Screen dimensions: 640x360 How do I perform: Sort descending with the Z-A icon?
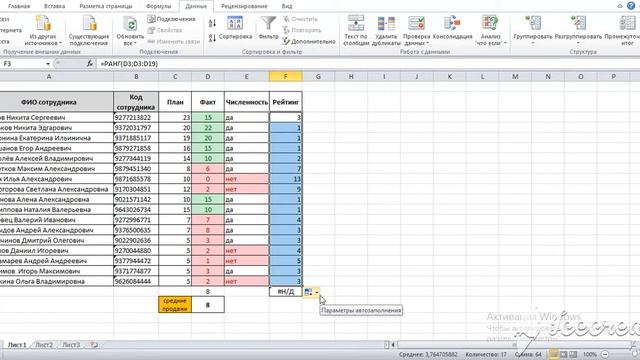(212, 38)
